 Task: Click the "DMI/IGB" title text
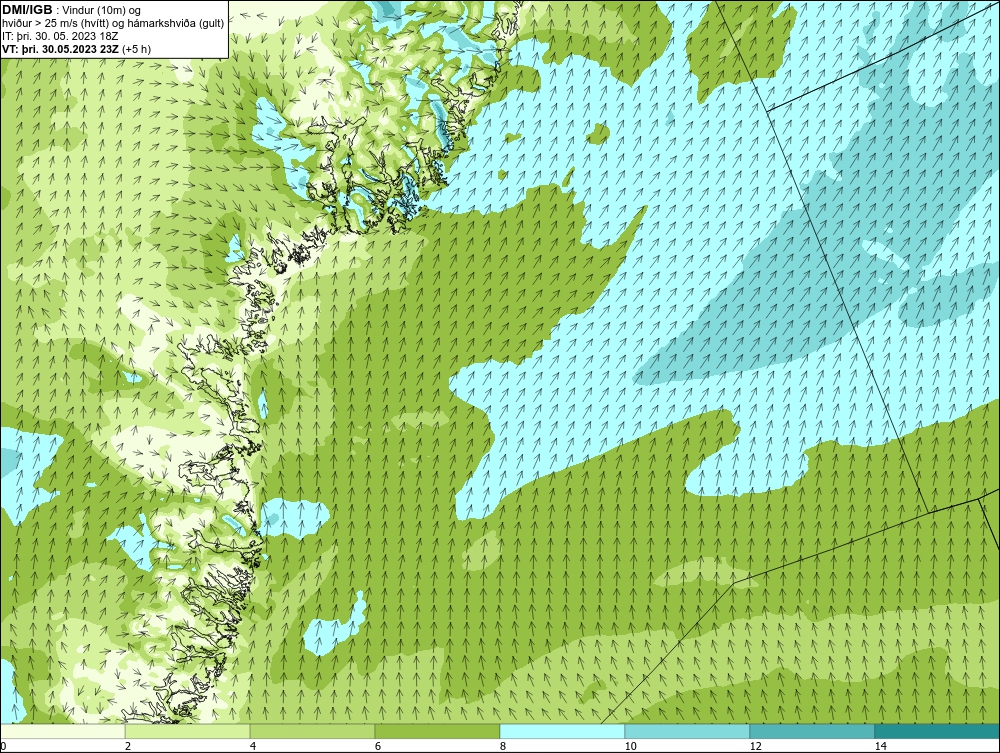[x=27, y=10]
